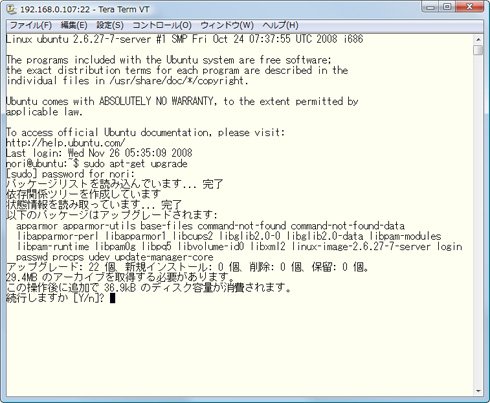Click the sudo apt-get upgrade command line
Viewport: 490px width, 403px height.
[x=97, y=163]
